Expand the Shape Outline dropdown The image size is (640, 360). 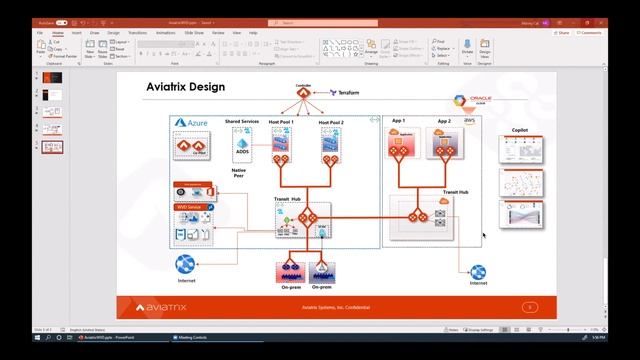pyautogui.click(x=408, y=49)
